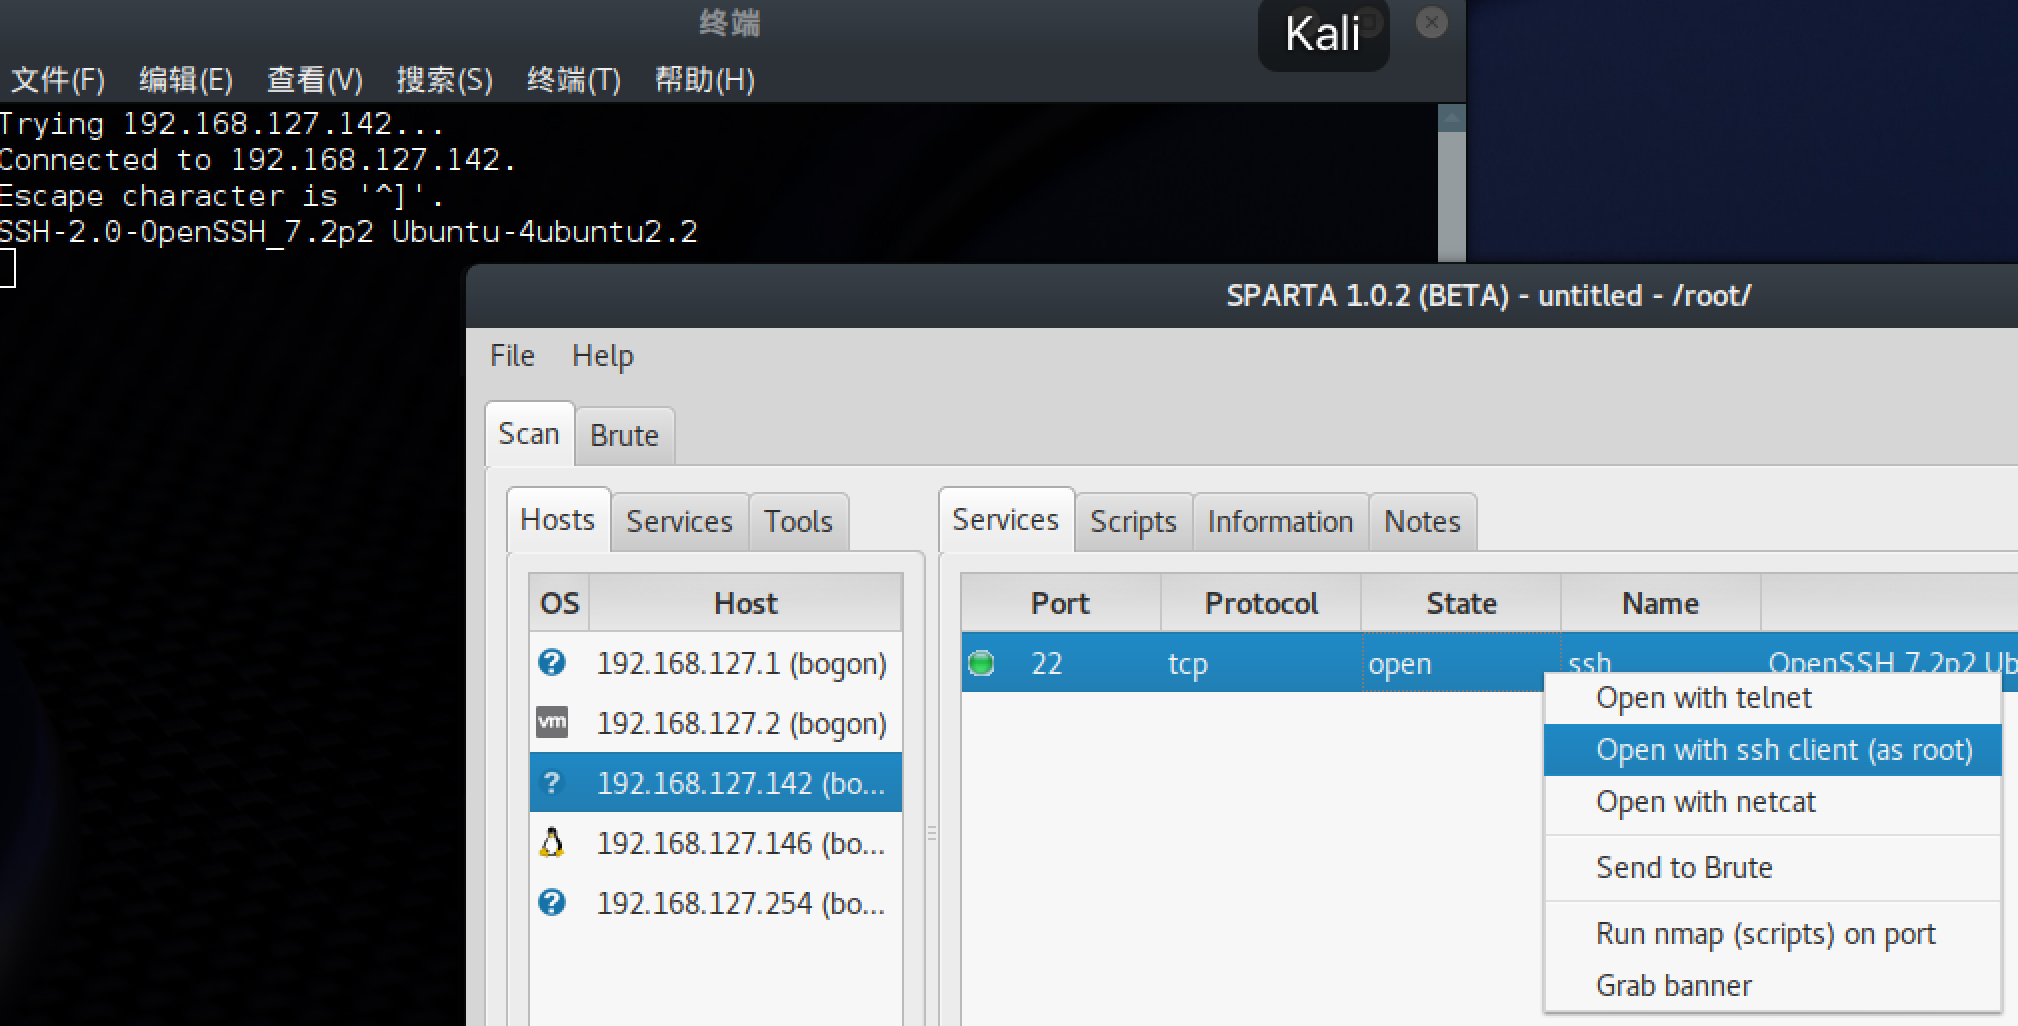The image size is (2018, 1026).
Task: Click the Kali label overlay
Action: (1323, 35)
